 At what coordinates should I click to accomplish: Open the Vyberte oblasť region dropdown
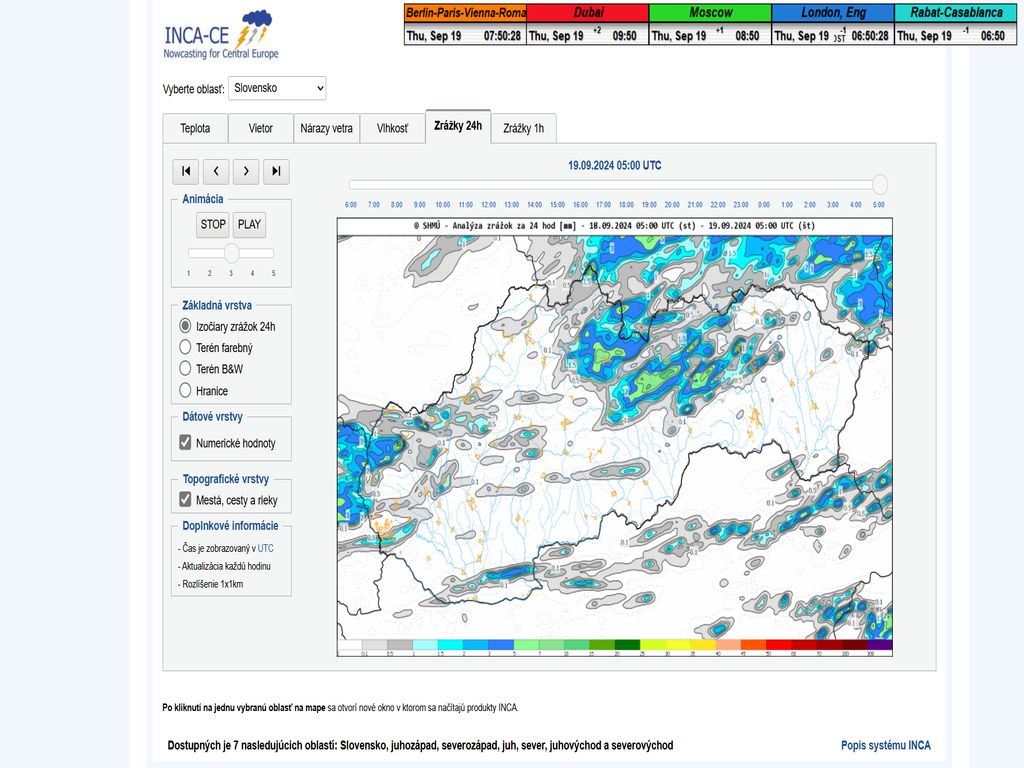click(x=277, y=88)
